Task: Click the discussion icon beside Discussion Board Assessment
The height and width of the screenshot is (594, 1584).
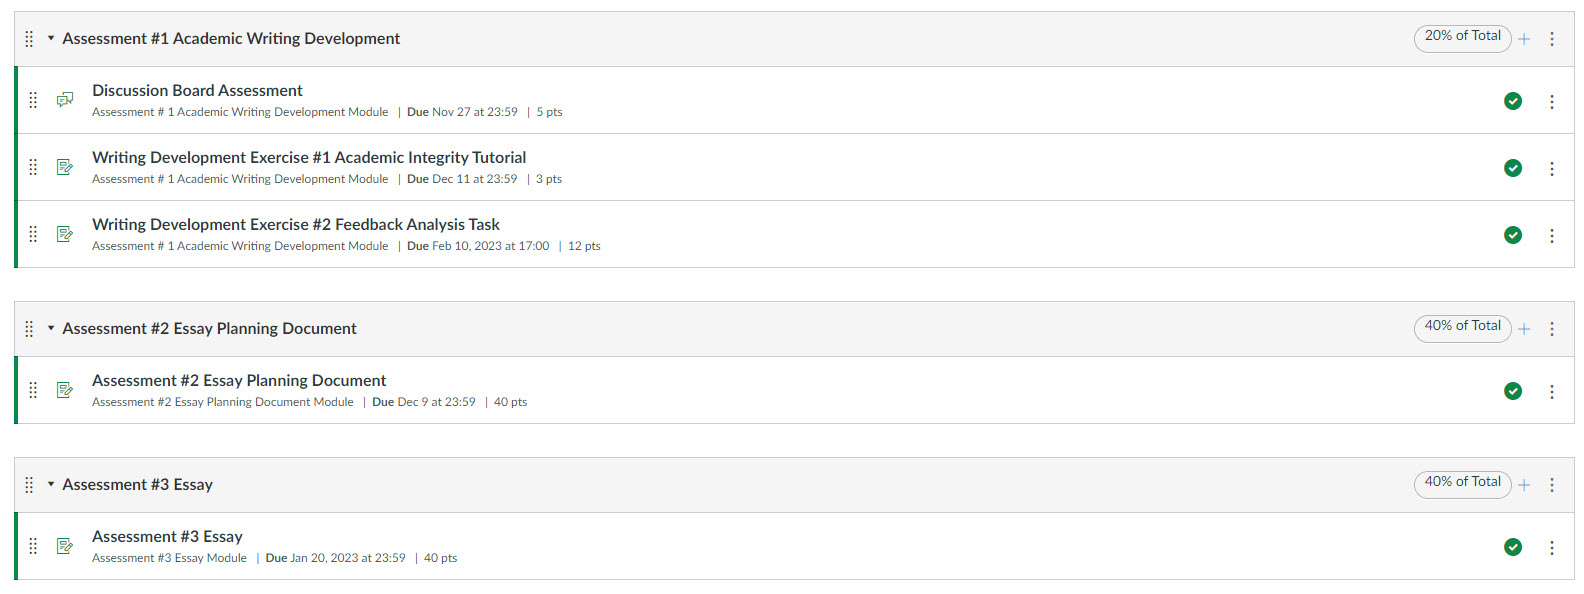Action: pyautogui.click(x=65, y=100)
